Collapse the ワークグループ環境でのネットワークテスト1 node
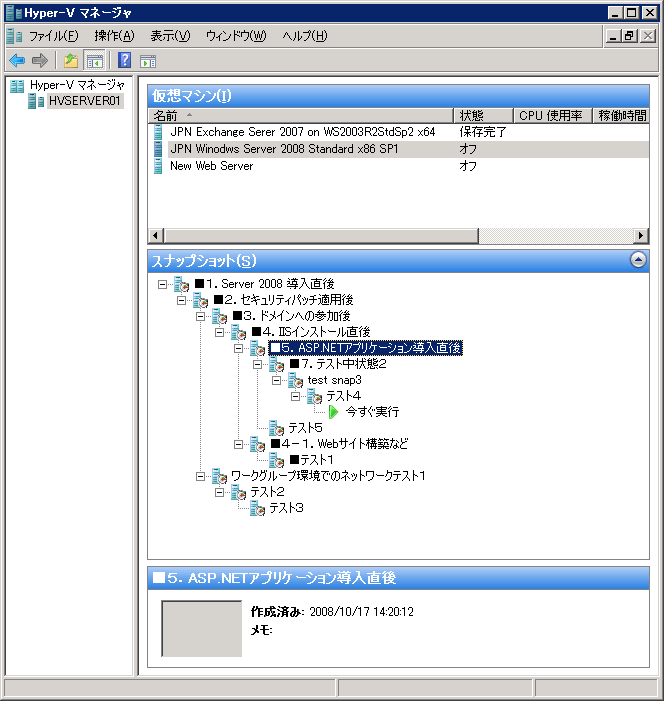This screenshot has width=664, height=701. [x=200, y=477]
